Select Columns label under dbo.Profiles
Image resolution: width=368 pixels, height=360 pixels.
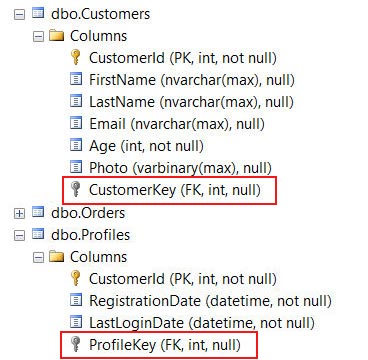click(x=98, y=257)
